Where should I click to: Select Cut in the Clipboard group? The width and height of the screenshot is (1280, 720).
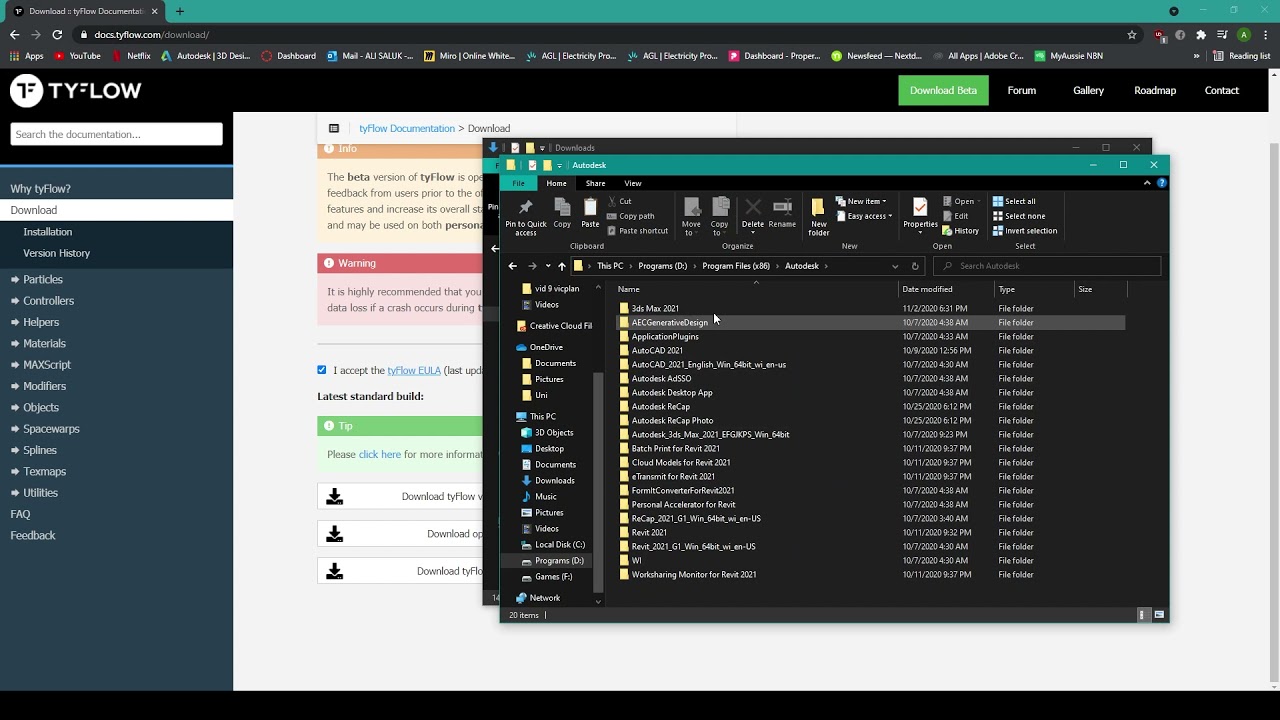620,201
